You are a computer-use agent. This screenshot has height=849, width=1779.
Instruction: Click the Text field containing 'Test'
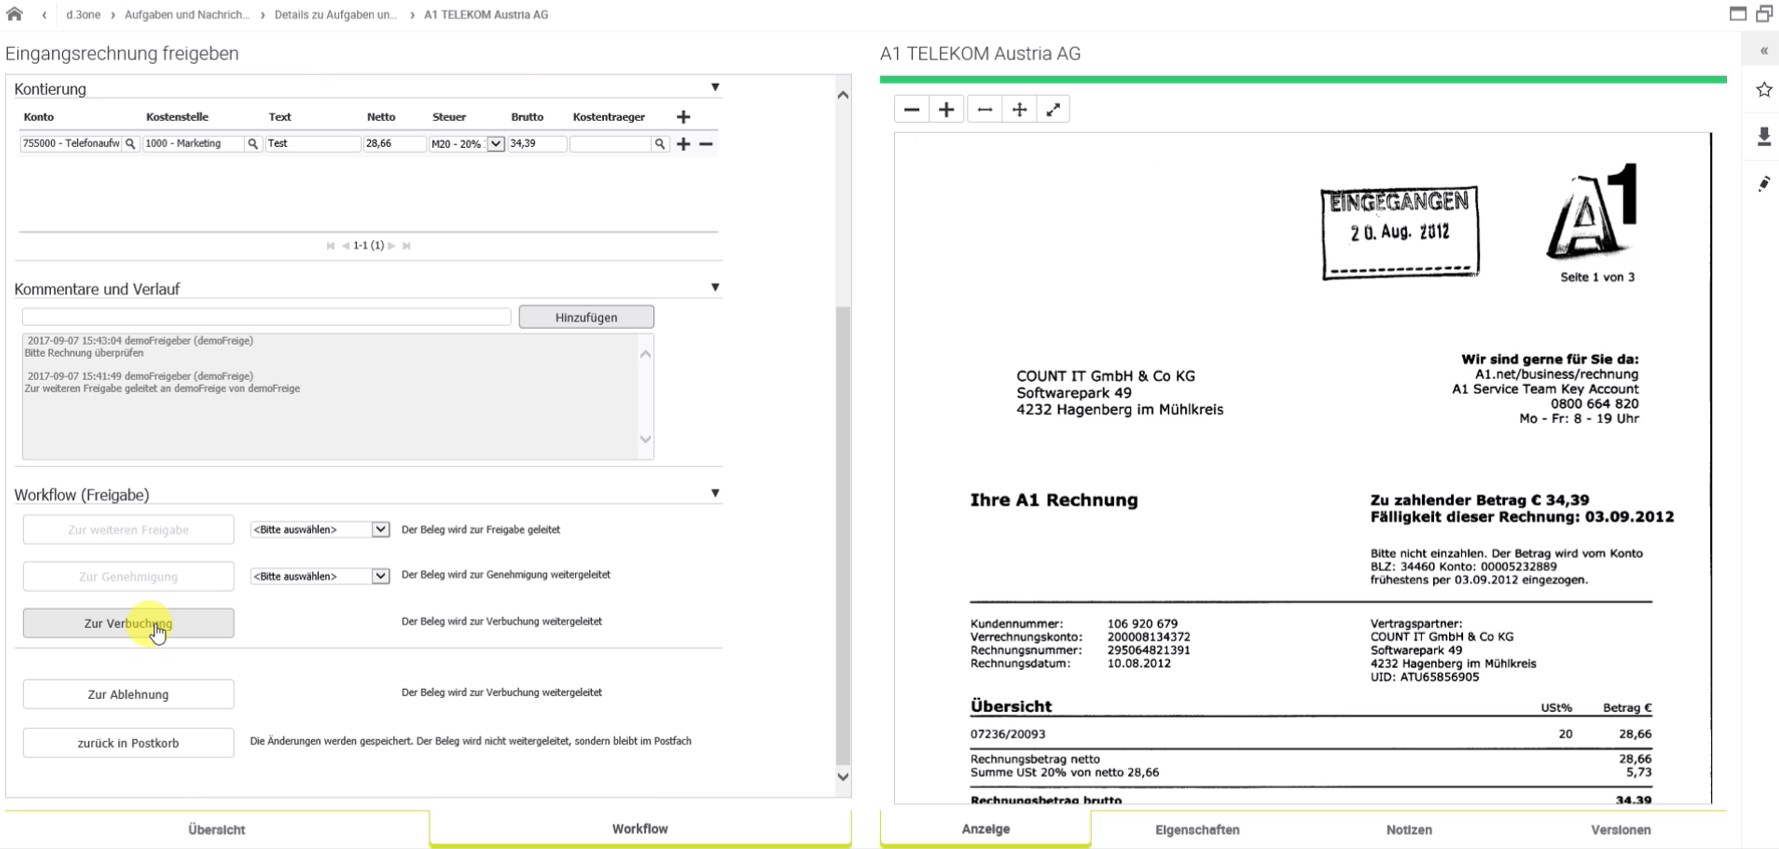(x=312, y=144)
